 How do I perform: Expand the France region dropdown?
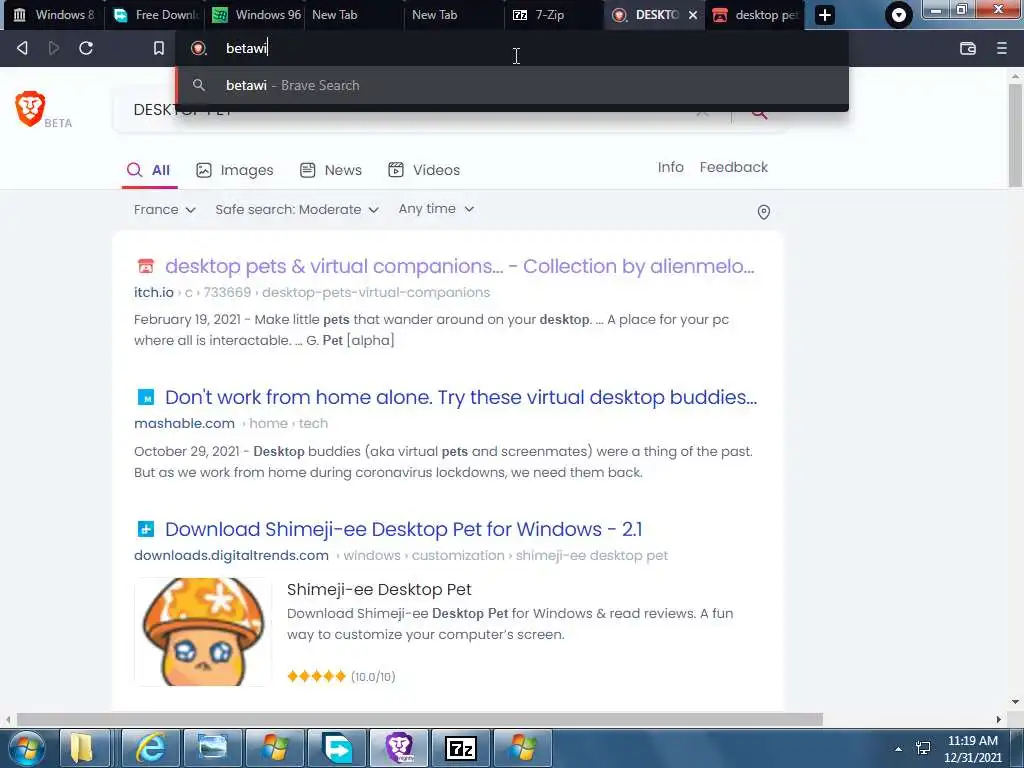coord(165,210)
